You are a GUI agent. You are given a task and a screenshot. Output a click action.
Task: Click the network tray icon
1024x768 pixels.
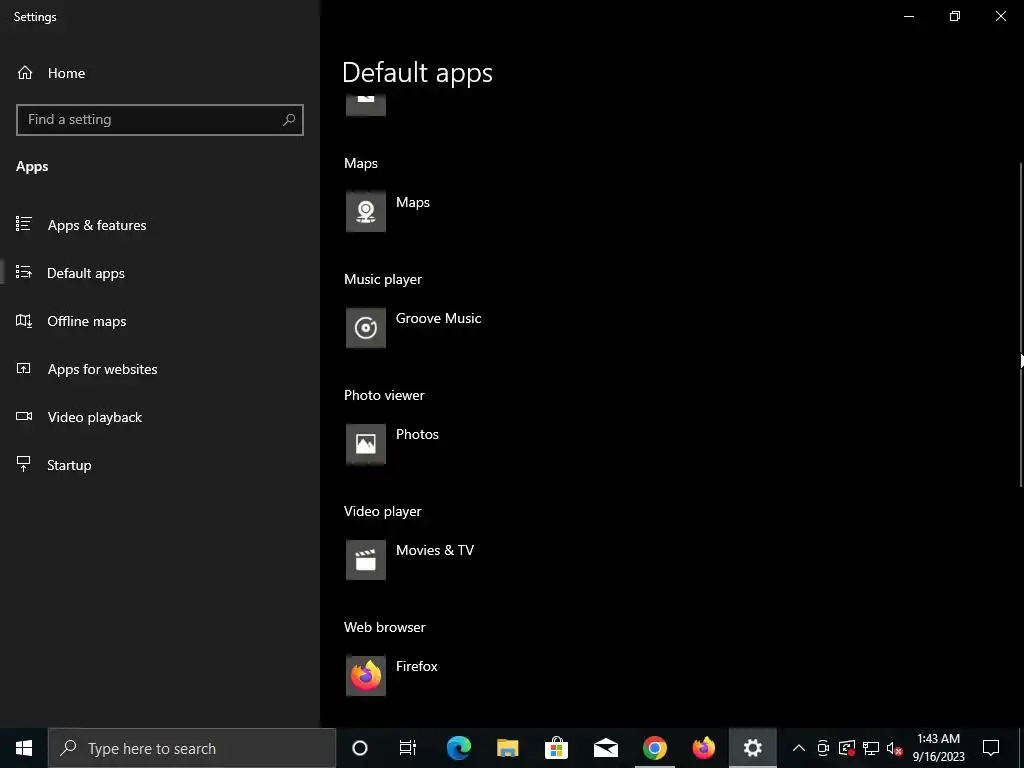[871, 748]
